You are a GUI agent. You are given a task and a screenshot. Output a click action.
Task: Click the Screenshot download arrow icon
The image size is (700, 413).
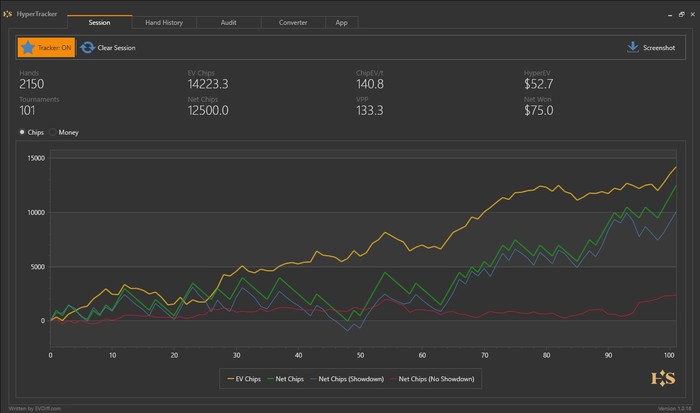tap(632, 47)
